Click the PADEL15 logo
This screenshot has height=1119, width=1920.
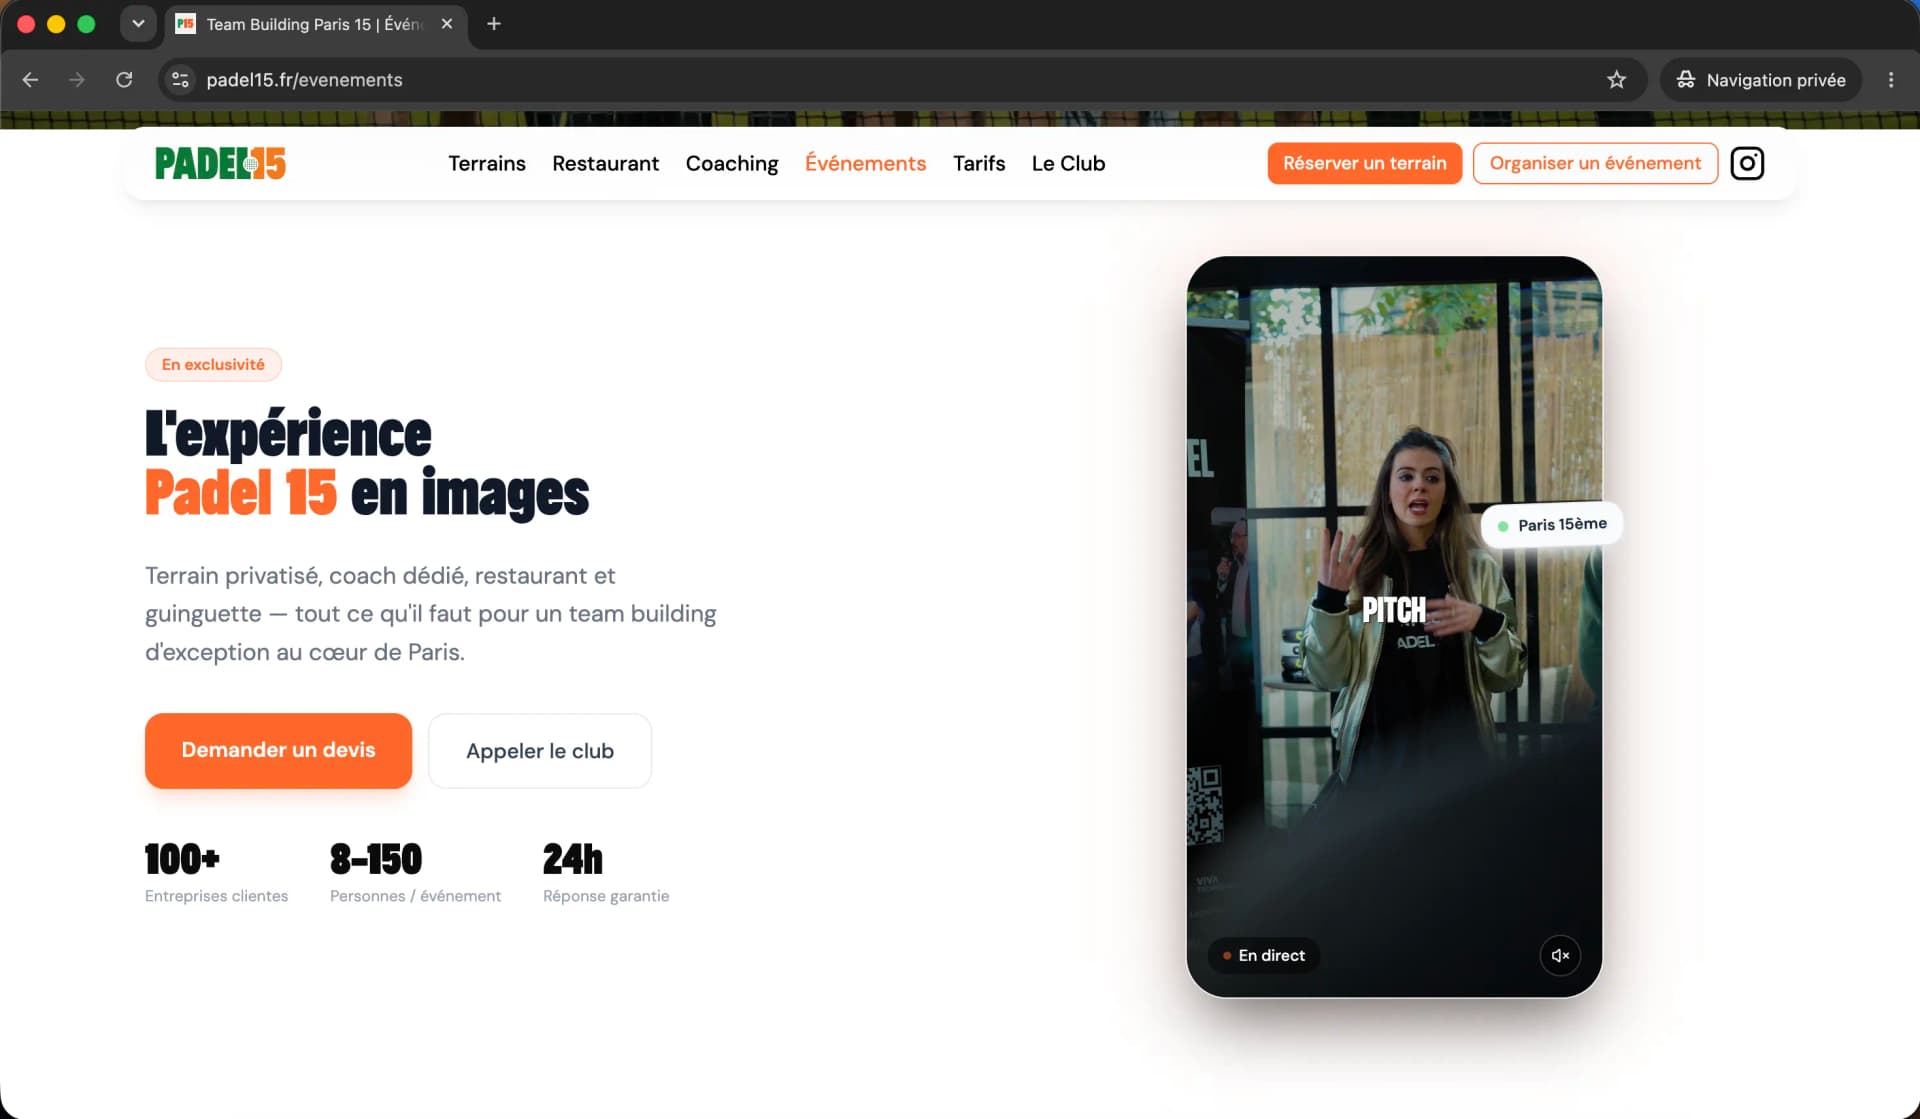(221, 163)
